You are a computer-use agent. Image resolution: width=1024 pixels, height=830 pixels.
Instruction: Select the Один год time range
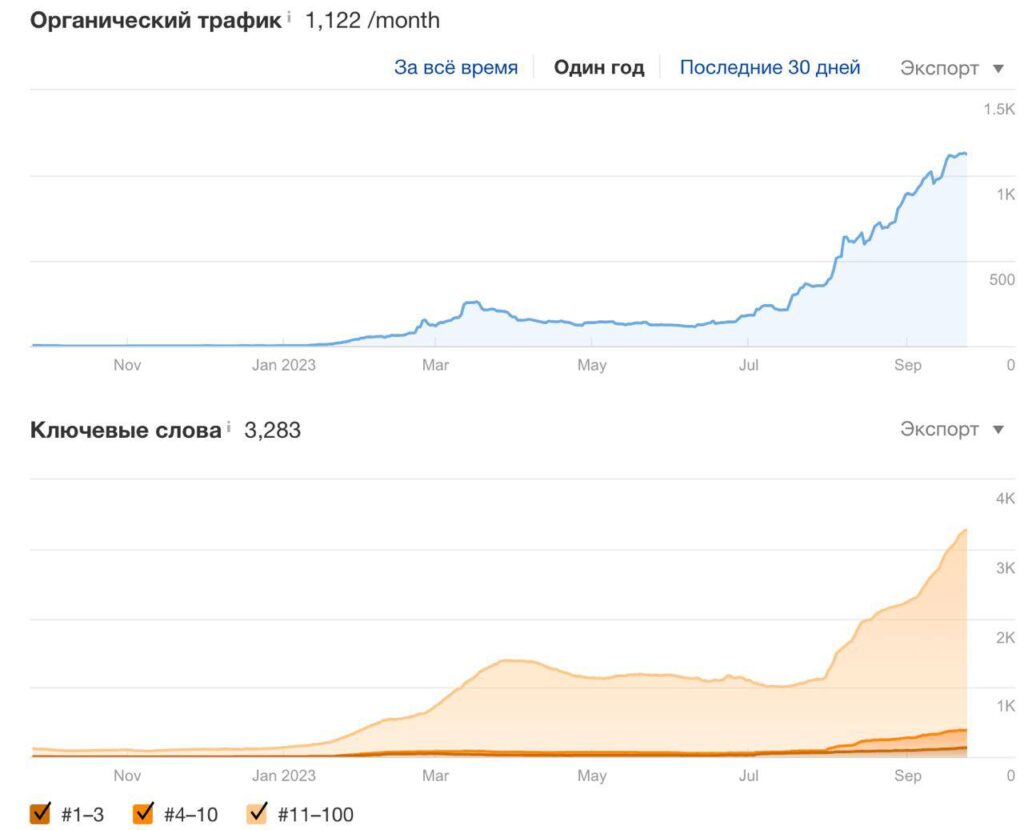click(x=599, y=68)
